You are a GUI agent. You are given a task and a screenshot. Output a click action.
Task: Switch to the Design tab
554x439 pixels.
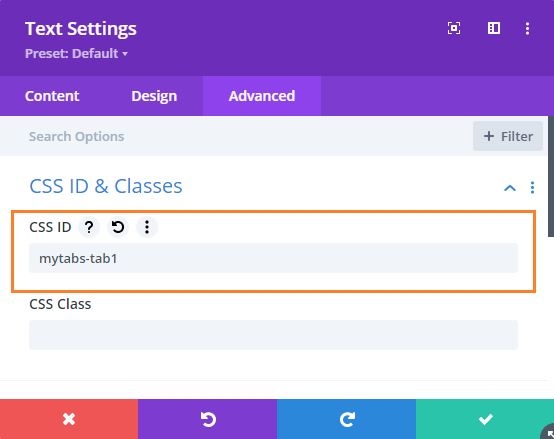click(x=154, y=96)
